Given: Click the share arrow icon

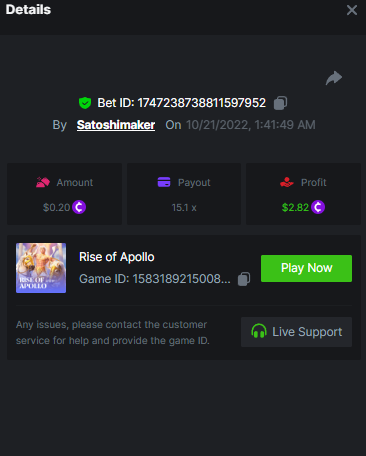Looking at the screenshot, I should point(334,78).
